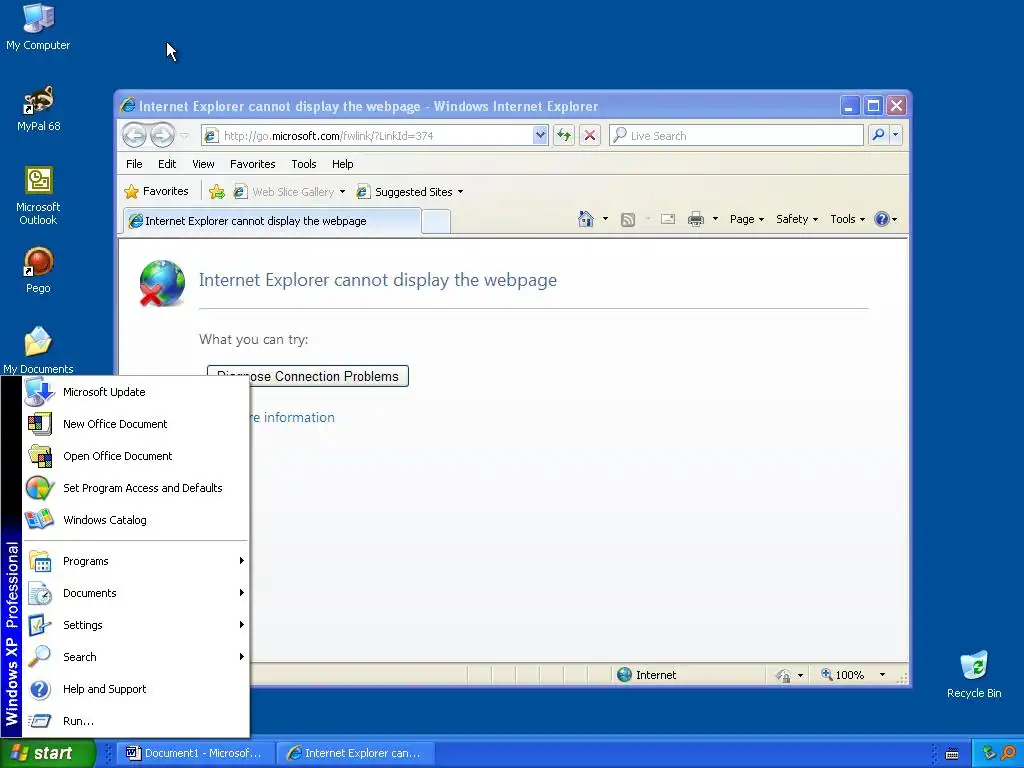Open the zoom level 100% dropdown arrow
1024x768 pixels.
point(882,675)
